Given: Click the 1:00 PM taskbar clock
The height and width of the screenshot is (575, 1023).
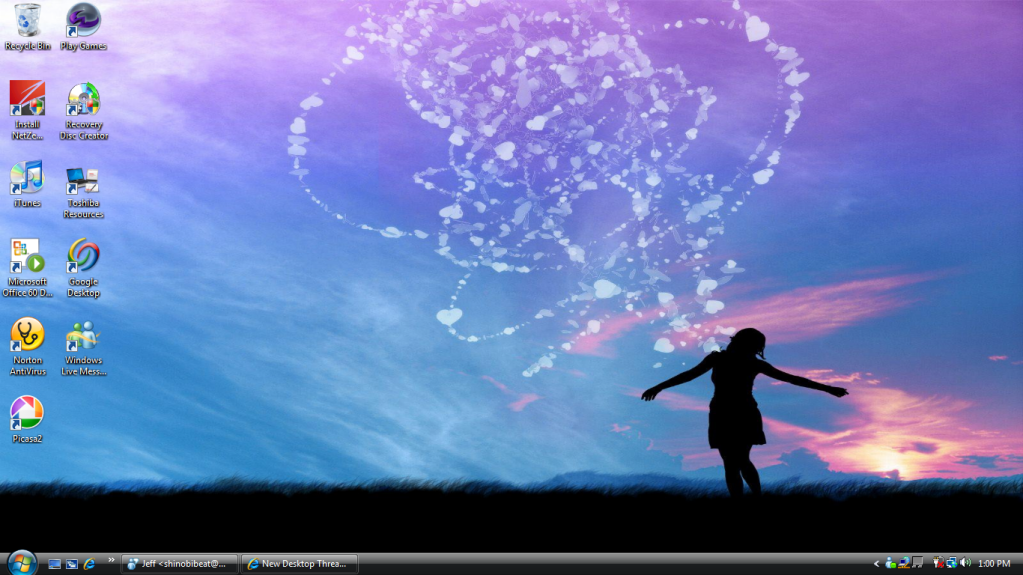Looking at the screenshot, I should pyautogui.click(x=994, y=563).
